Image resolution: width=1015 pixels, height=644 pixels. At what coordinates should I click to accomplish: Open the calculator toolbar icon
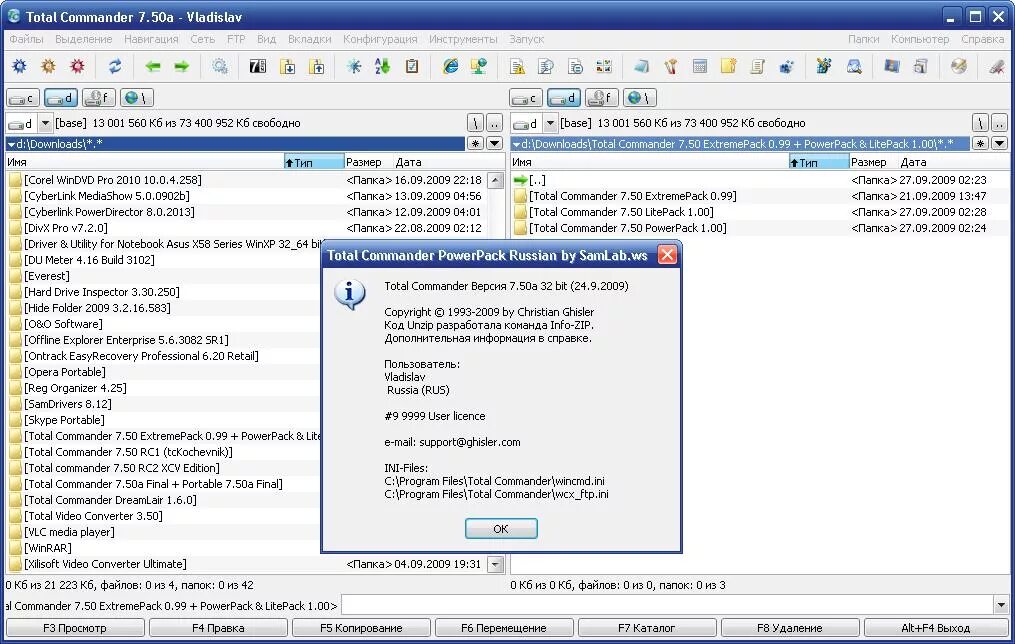700,66
